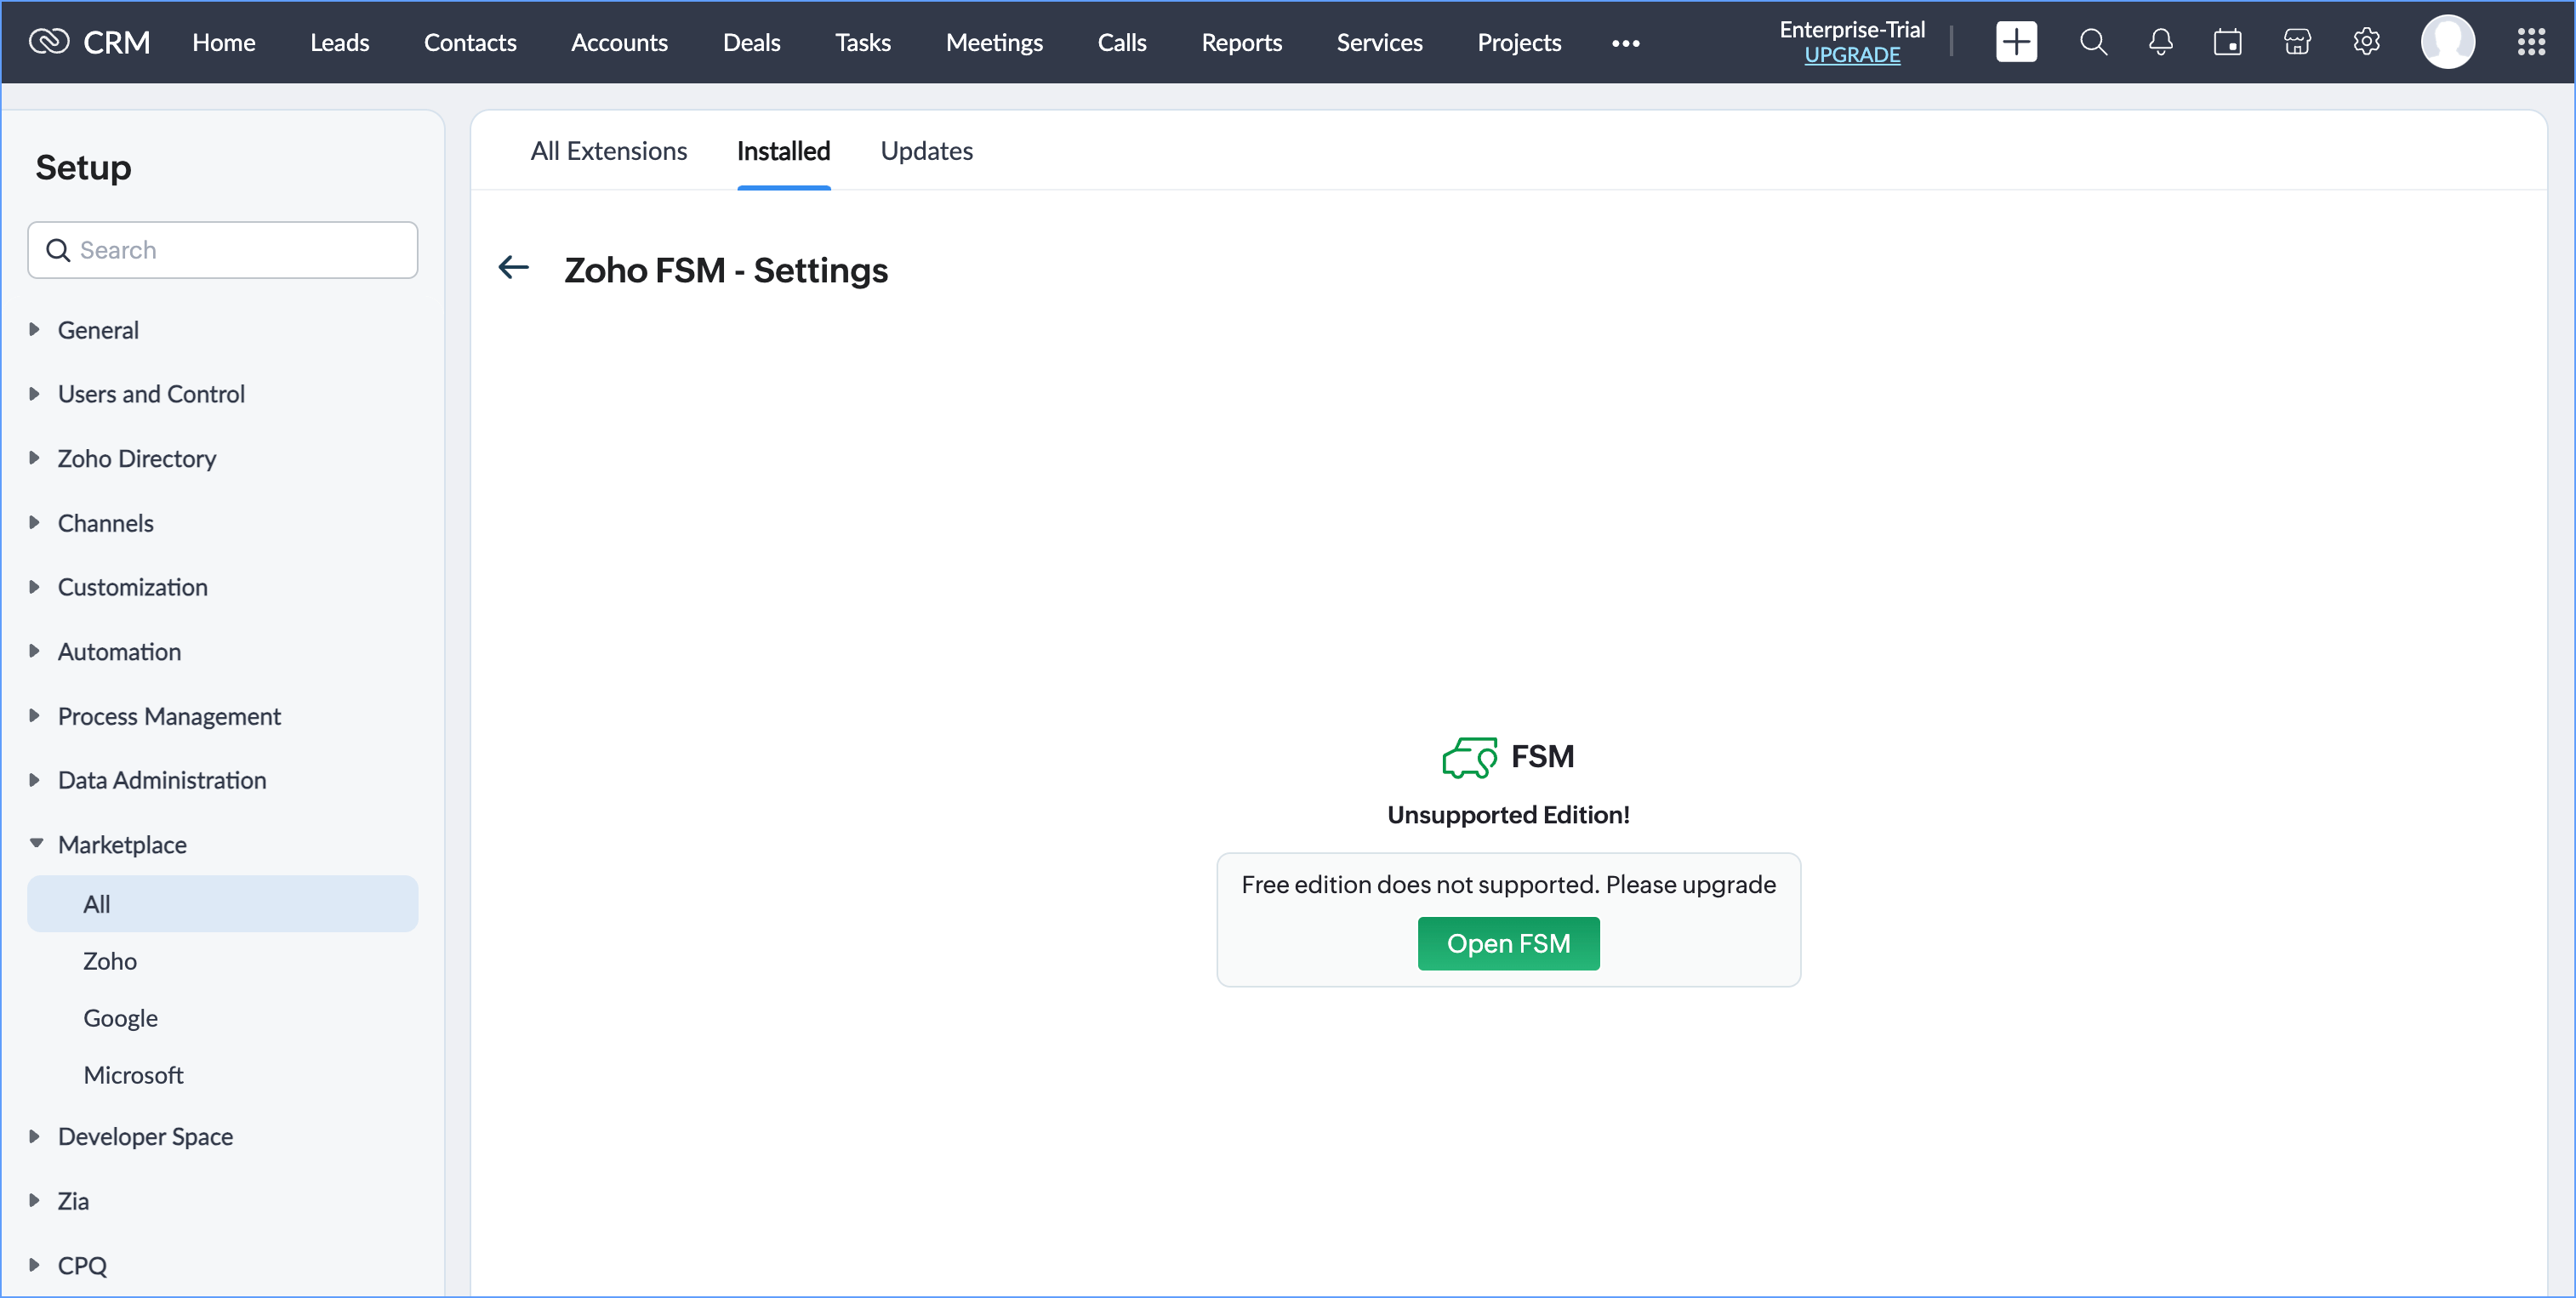Open the notifications bell icon
Screen dimensions: 2576x1298
point(2160,42)
